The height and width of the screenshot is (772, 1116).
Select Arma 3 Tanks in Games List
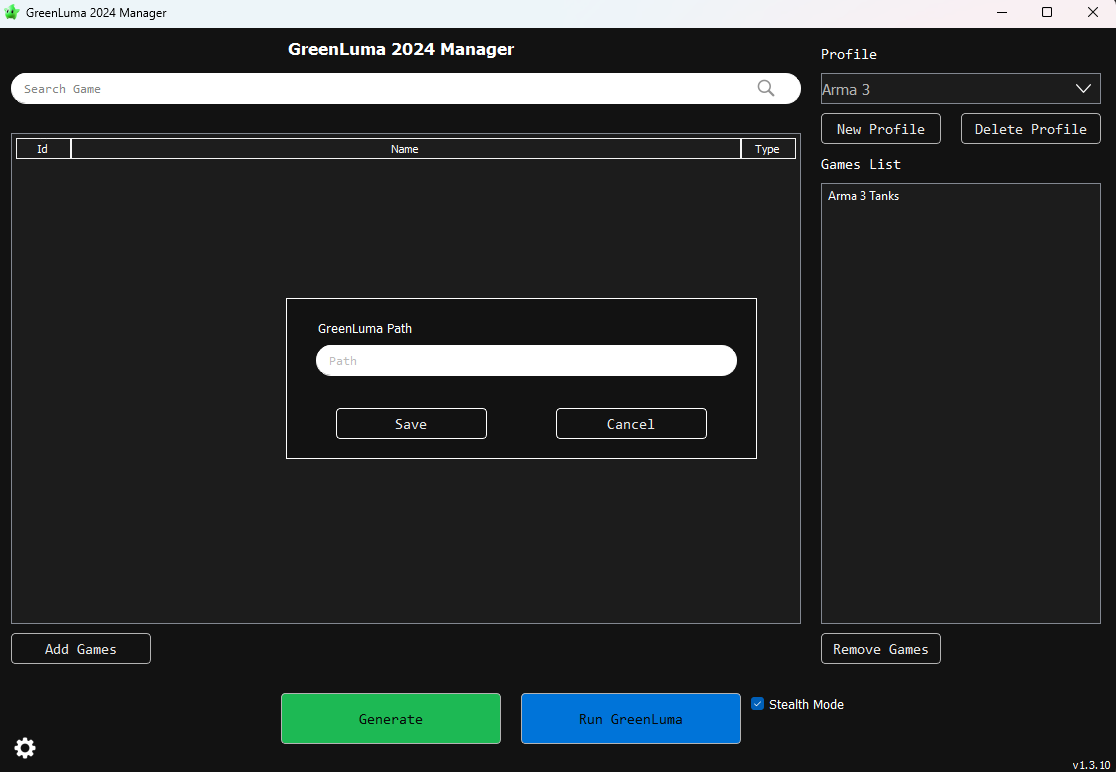pos(863,196)
